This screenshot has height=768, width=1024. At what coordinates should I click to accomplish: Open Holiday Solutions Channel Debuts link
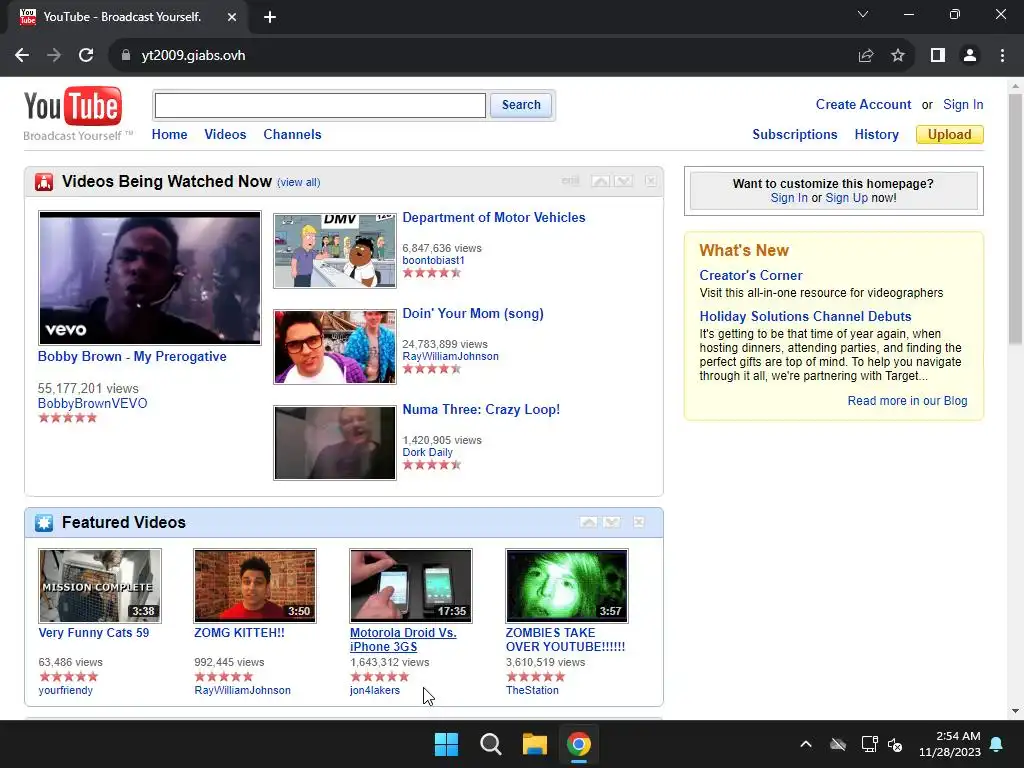pos(805,317)
